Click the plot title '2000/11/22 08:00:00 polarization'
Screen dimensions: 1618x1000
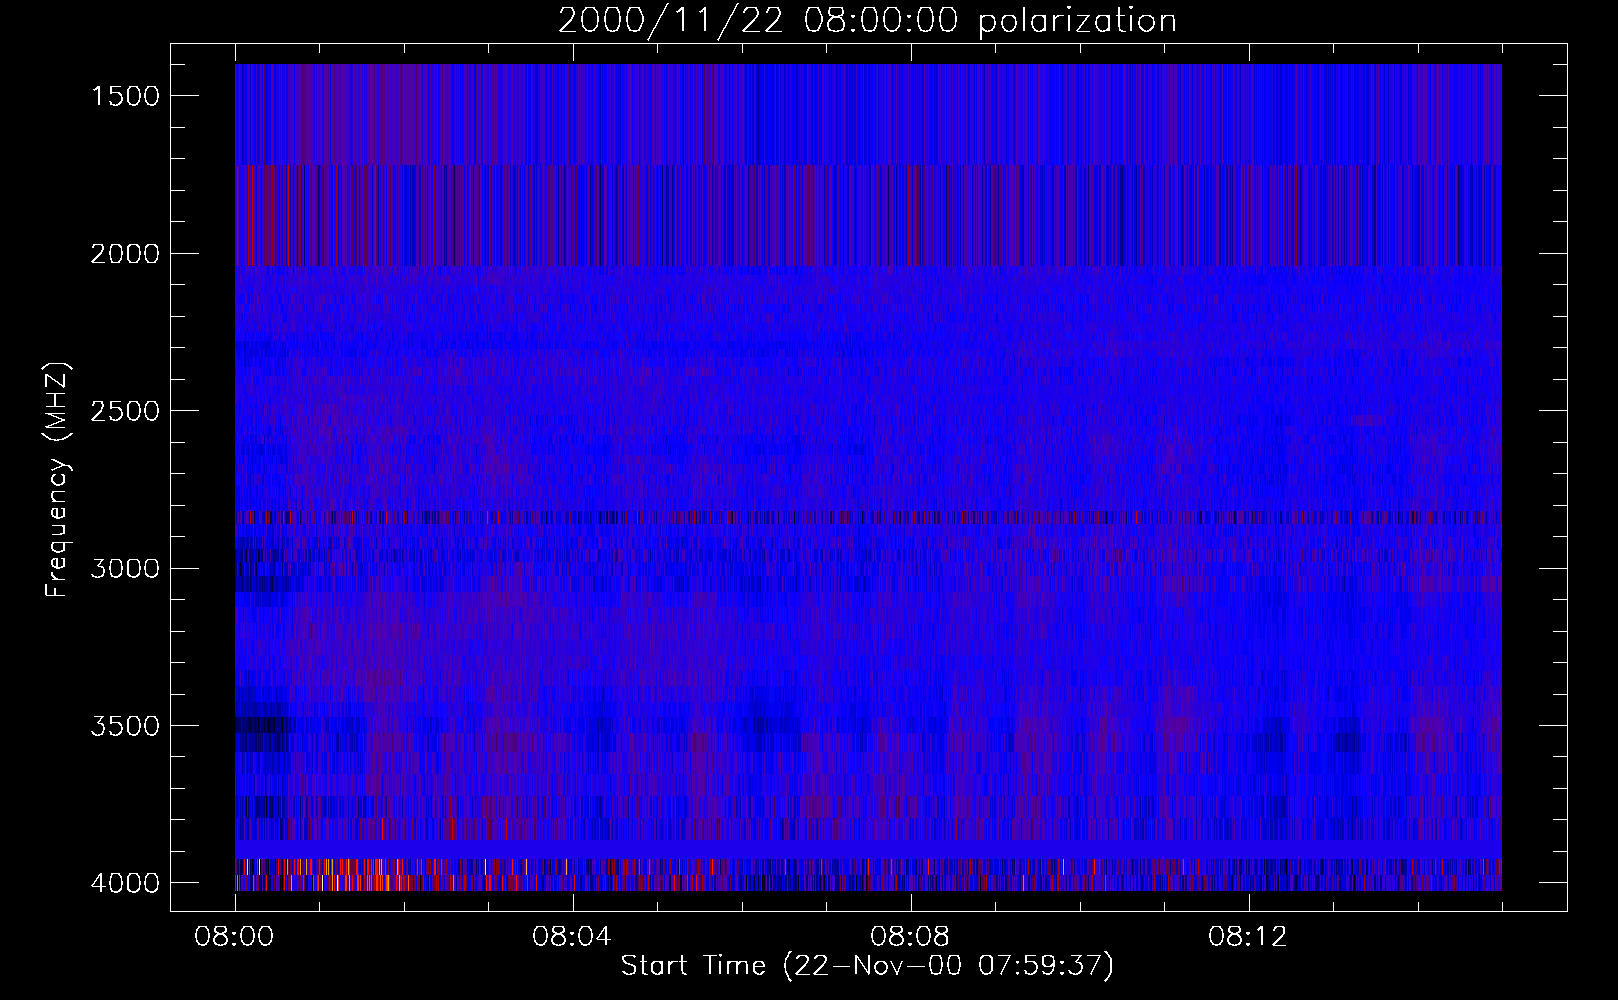[x=867, y=21]
